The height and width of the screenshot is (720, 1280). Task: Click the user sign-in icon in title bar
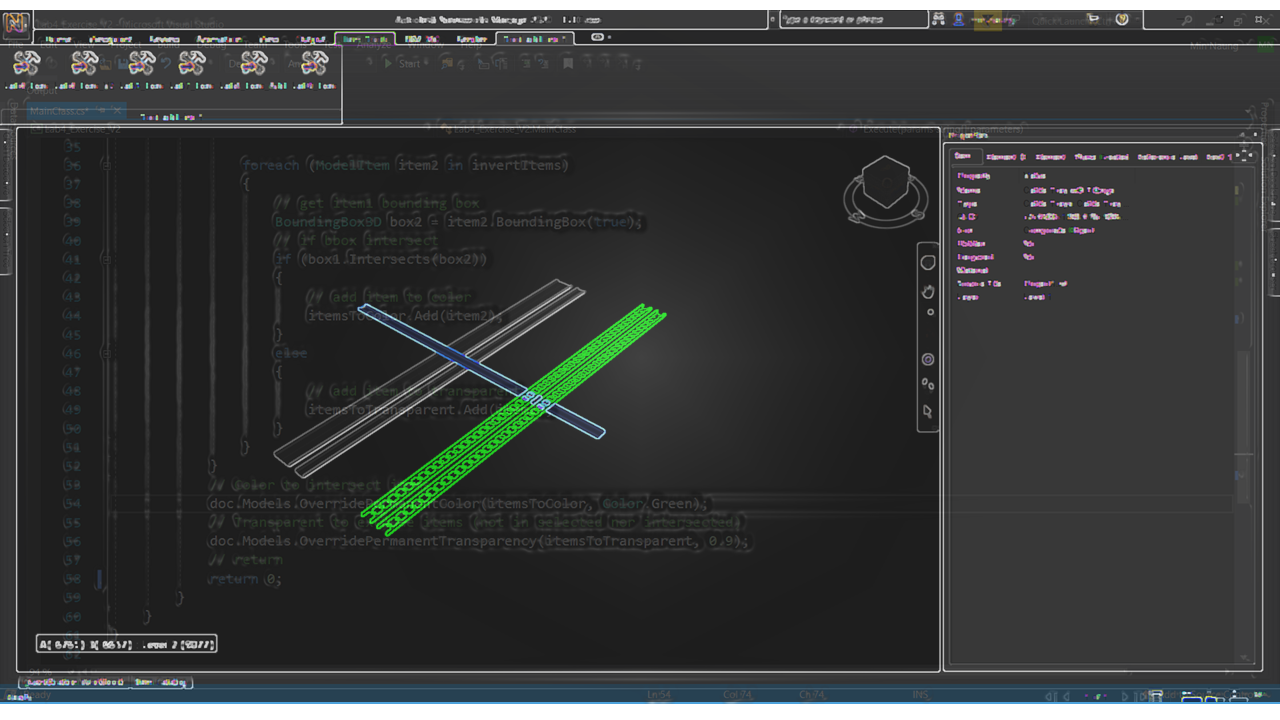[x=959, y=19]
